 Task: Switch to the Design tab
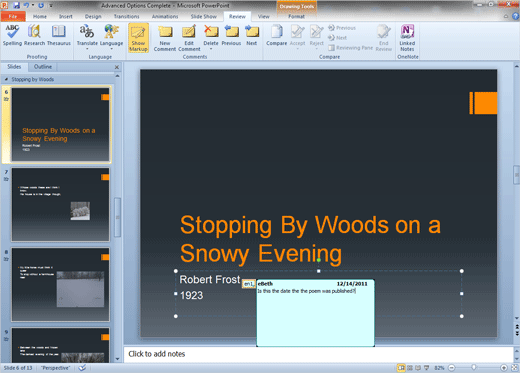[93, 16]
